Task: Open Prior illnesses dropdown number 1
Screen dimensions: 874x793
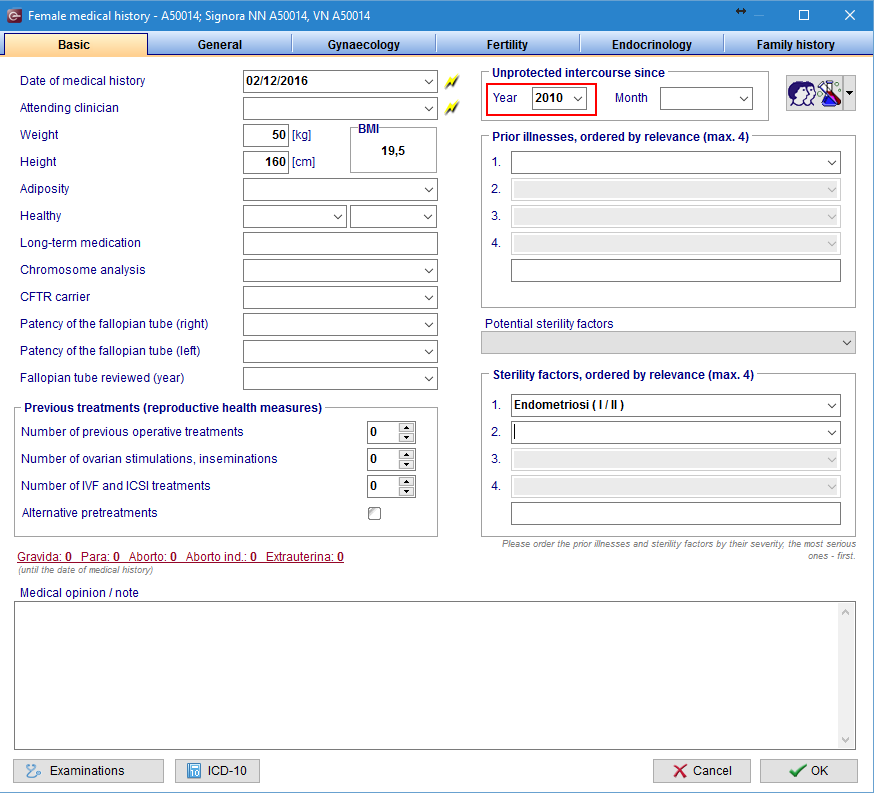Action: (x=832, y=163)
